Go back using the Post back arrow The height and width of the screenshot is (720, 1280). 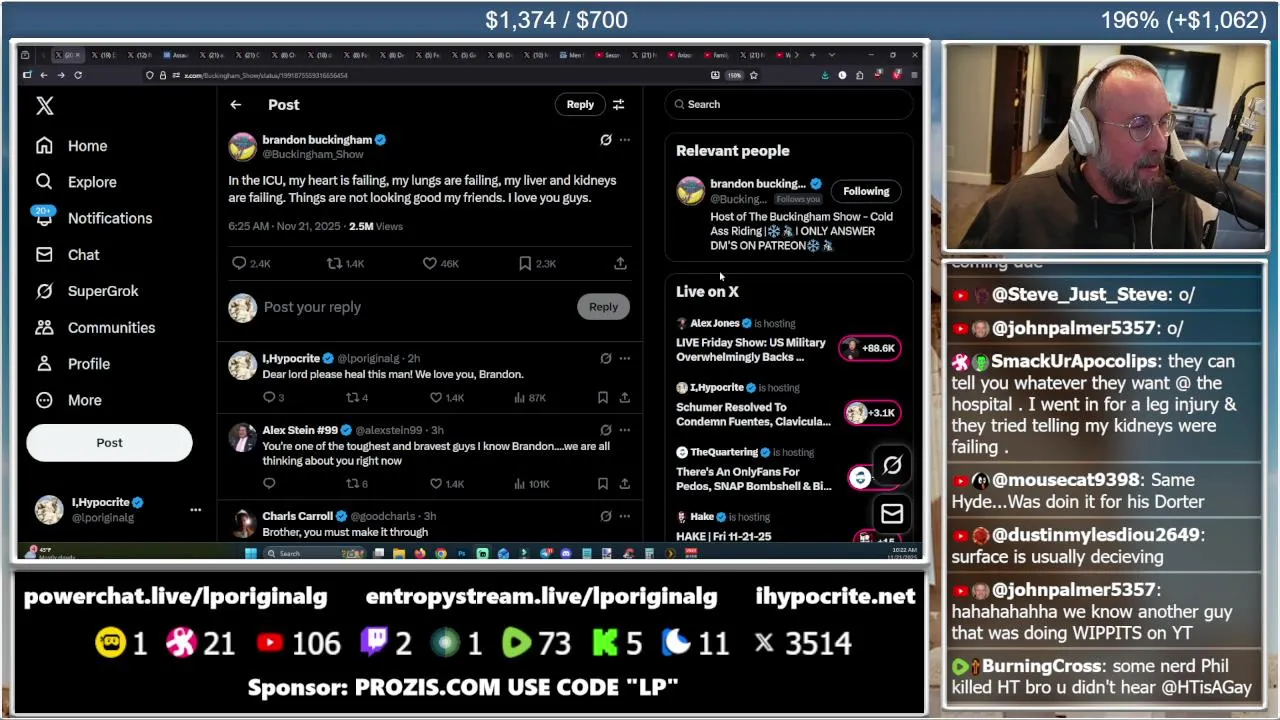coord(236,105)
